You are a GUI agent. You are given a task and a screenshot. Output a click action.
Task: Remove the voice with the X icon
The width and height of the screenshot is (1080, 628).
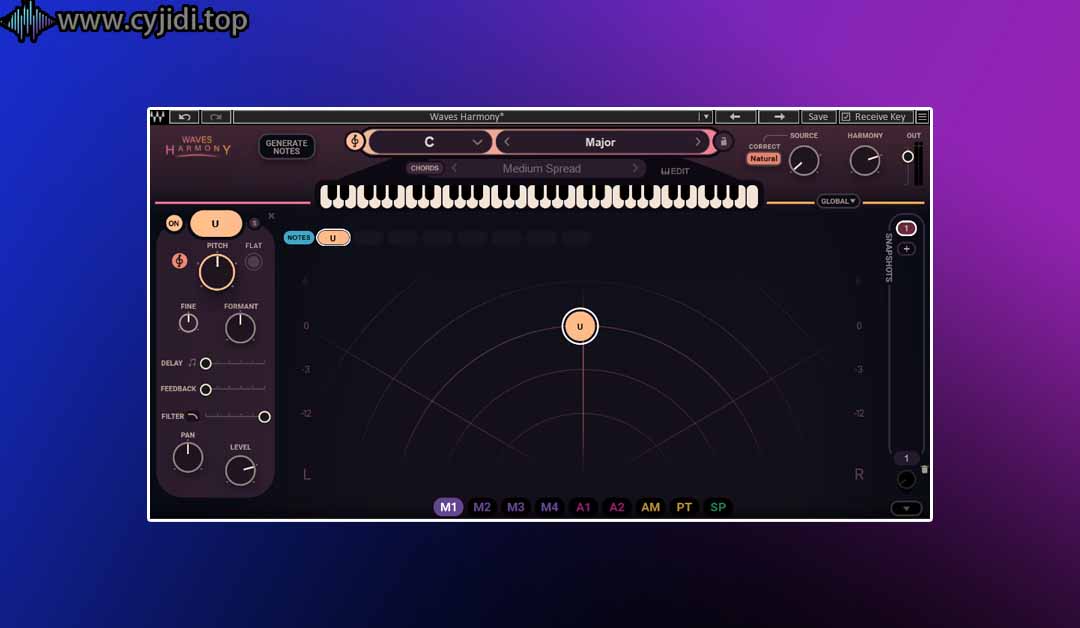[x=271, y=216]
